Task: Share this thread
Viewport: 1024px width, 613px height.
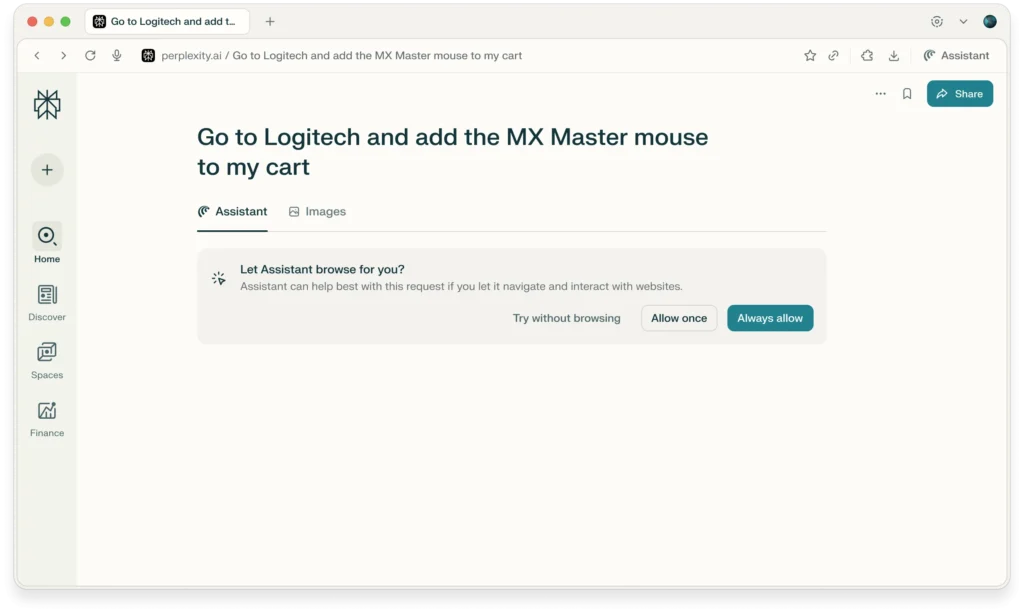Action: [x=959, y=93]
